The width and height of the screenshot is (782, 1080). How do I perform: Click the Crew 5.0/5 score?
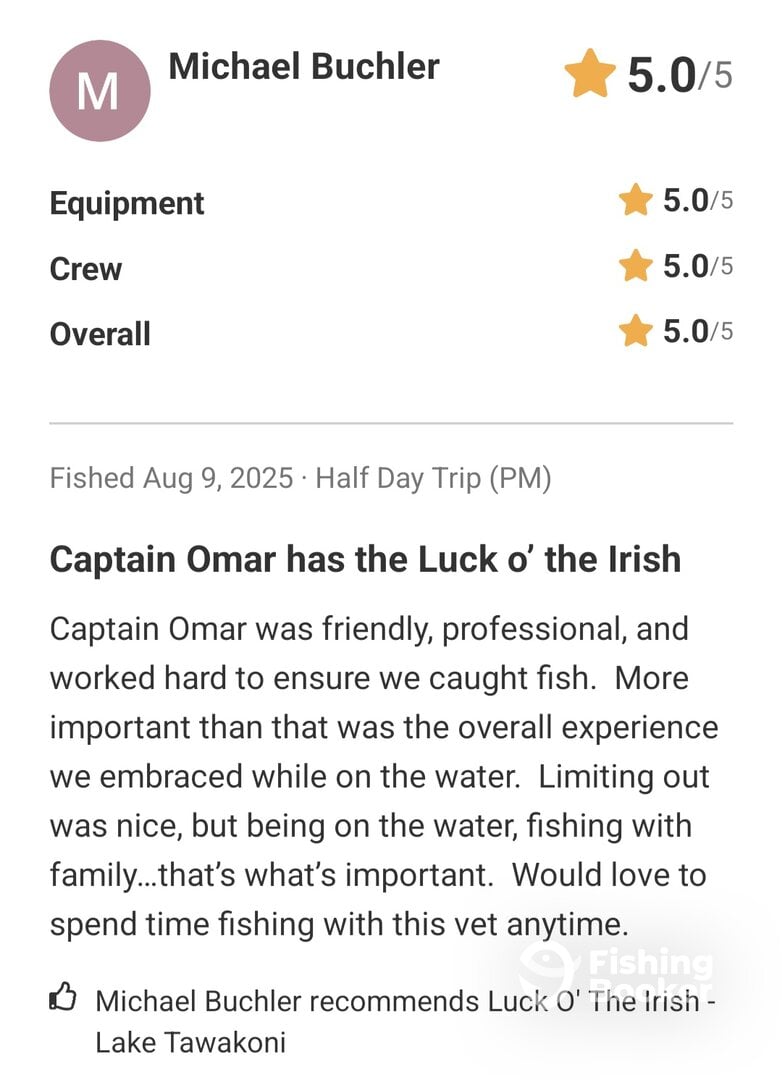tap(698, 266)
